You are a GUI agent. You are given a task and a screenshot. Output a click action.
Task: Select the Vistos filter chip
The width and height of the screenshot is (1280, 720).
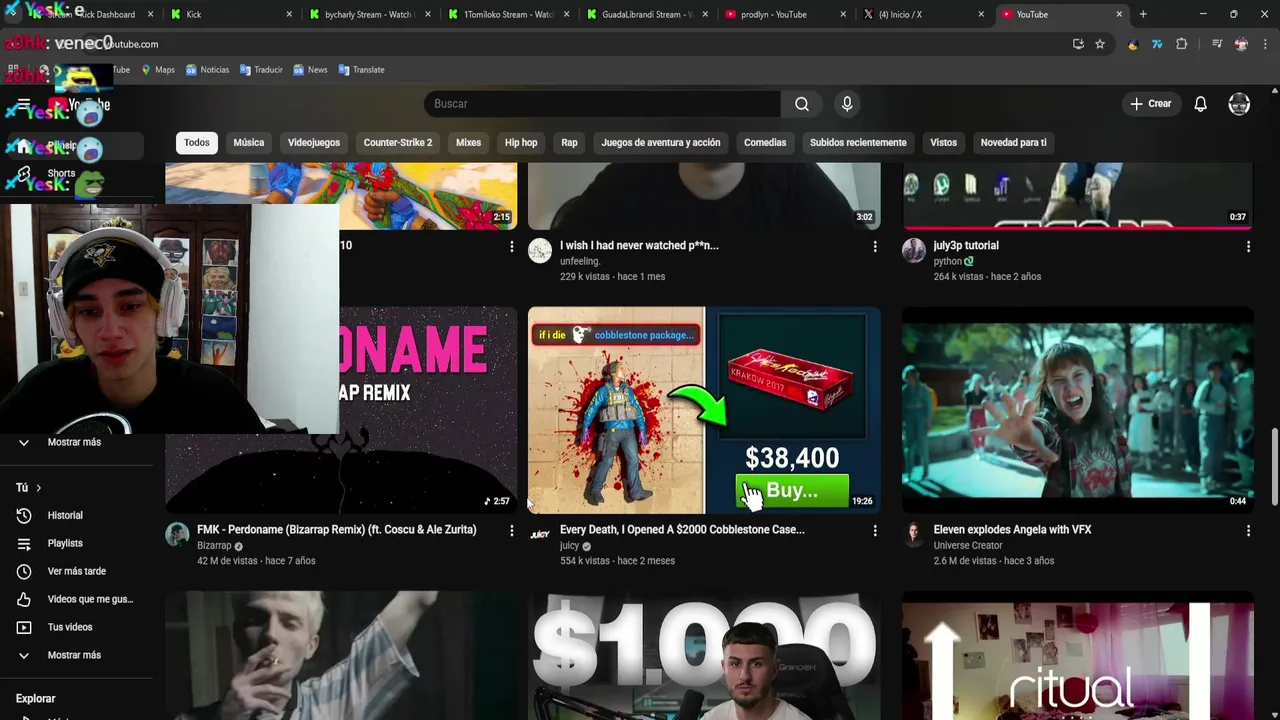944,142
